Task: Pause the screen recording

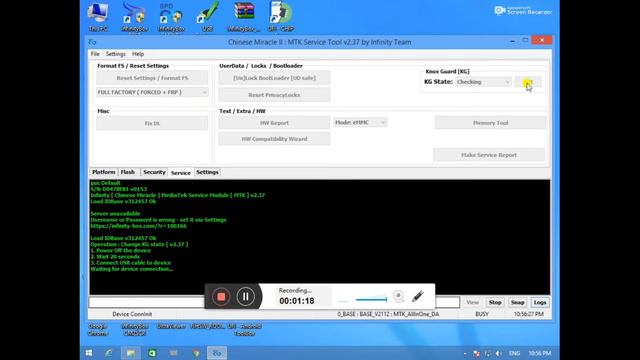Action: point(246,297)
